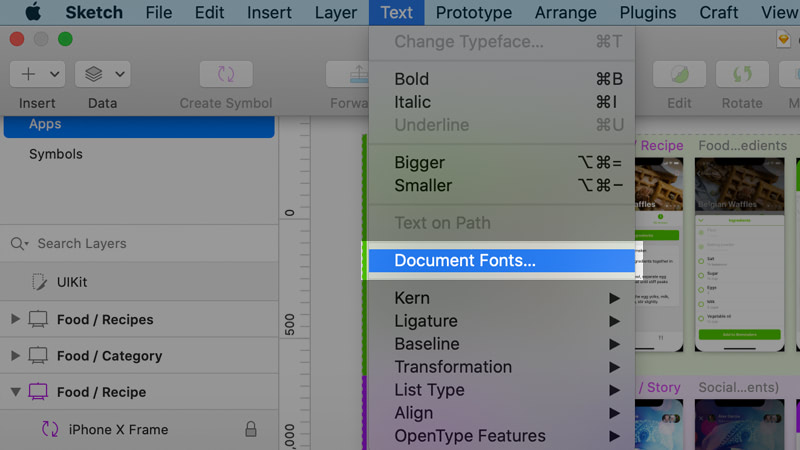The width and height of the screenshot is (800, 450).
Task: Open the Kern submenu
Action: tap(502, 298)
